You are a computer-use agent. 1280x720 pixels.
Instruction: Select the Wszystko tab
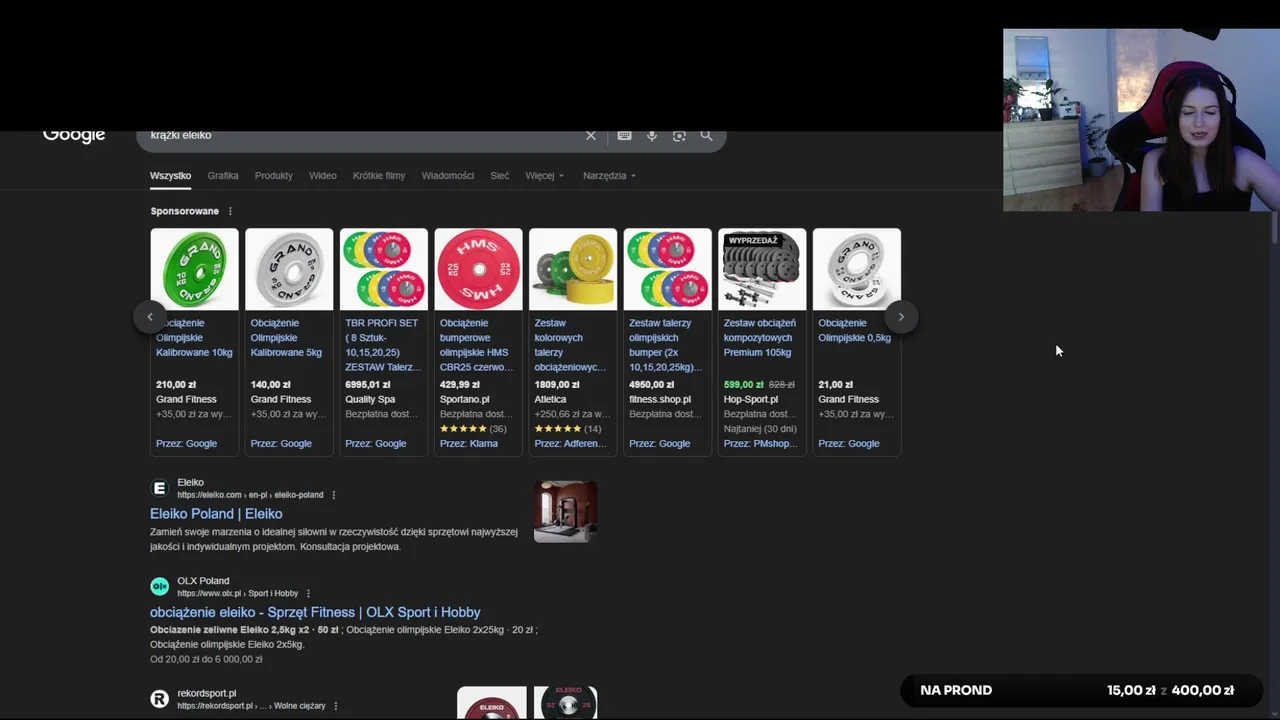(170, 176)
